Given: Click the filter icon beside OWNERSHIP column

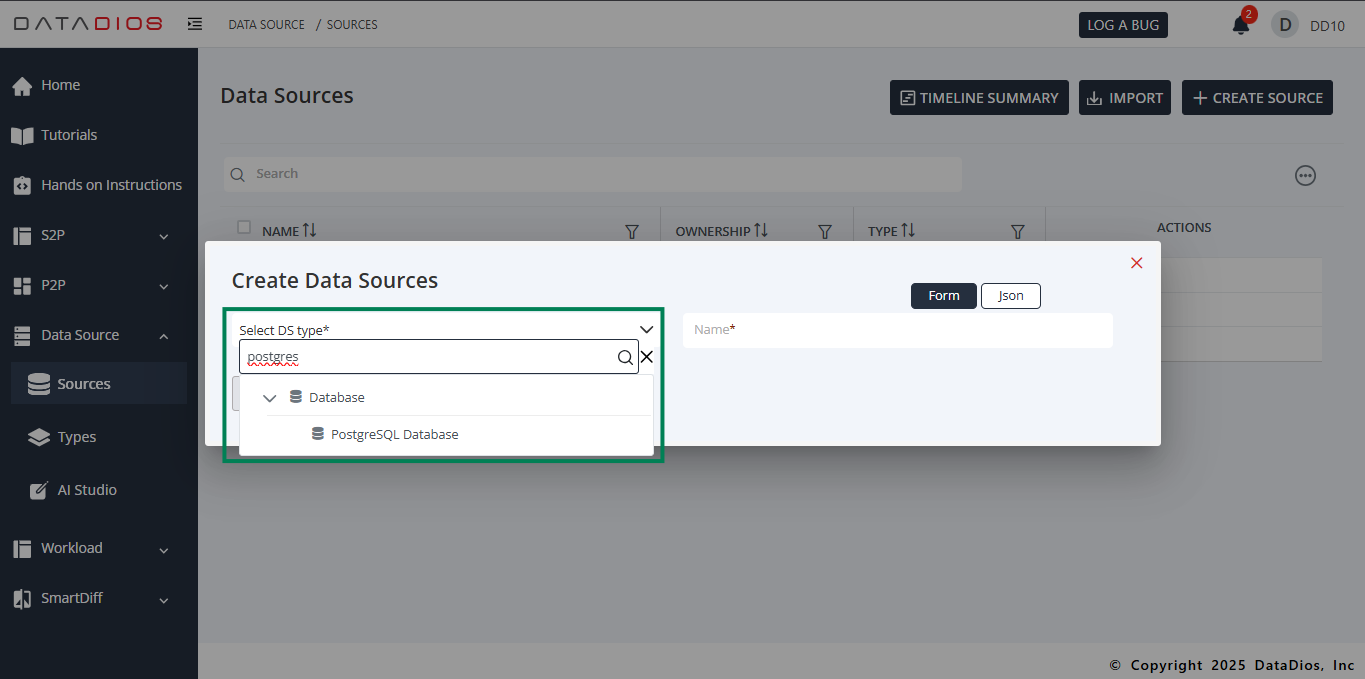Looking at the screenshot, I should click(824, 231).
